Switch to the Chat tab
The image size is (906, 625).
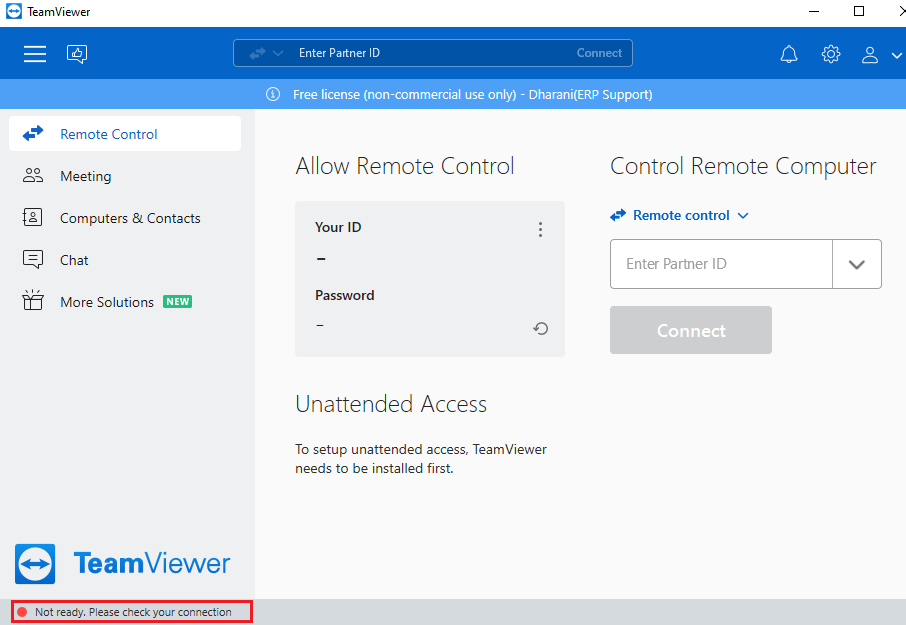click(x=125, y=260)
